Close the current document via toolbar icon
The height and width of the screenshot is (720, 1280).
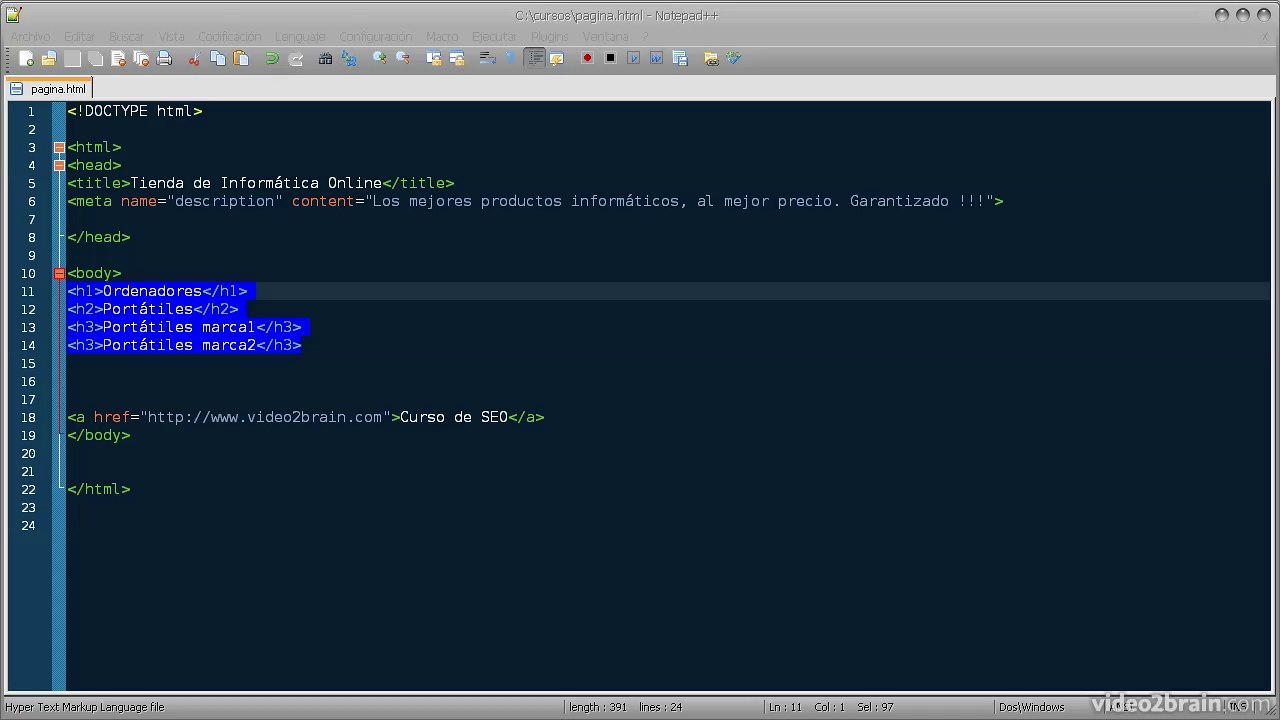[118, 59]
